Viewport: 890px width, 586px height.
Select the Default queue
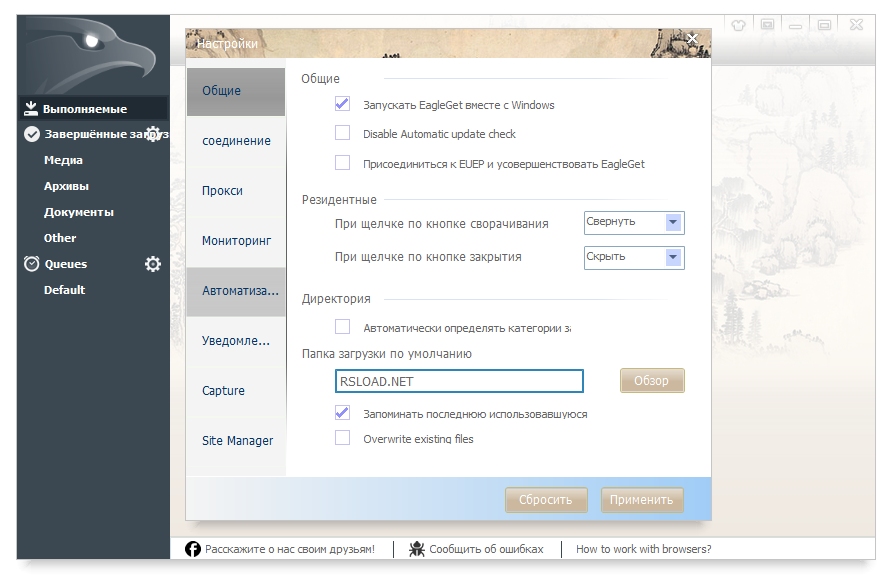click(64, 290)
